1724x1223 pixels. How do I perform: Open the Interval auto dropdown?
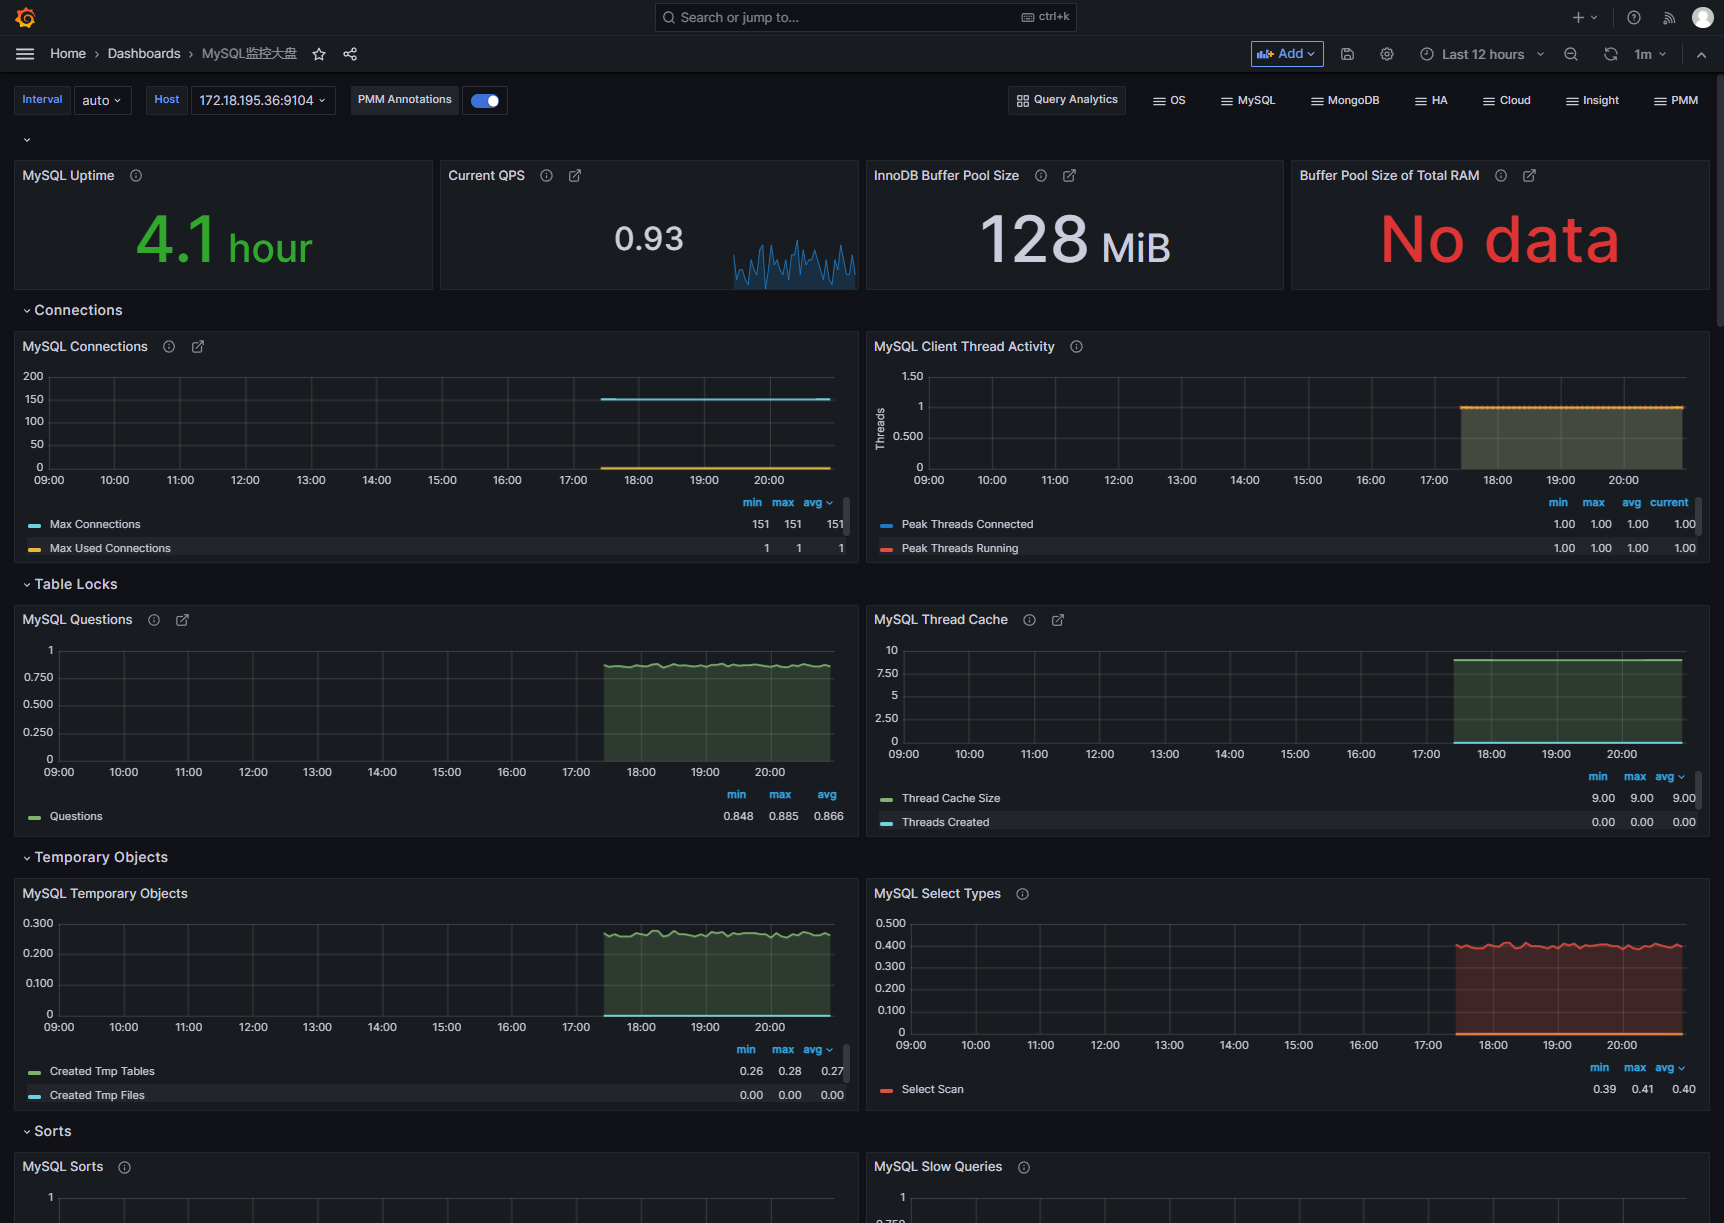coord(102,100)
